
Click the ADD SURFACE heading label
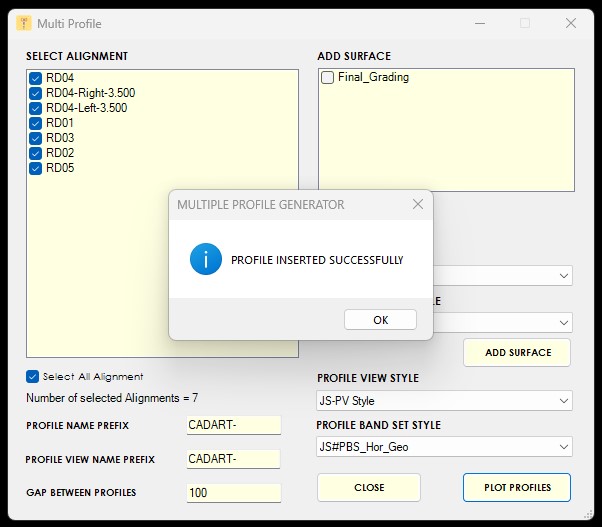click(x=354, y=56)
